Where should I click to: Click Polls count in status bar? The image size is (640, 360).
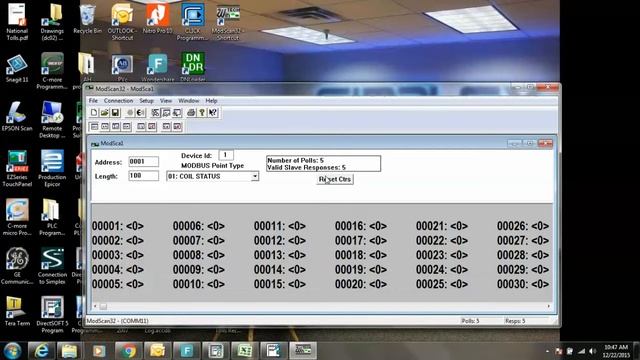[x=470, y=321]
